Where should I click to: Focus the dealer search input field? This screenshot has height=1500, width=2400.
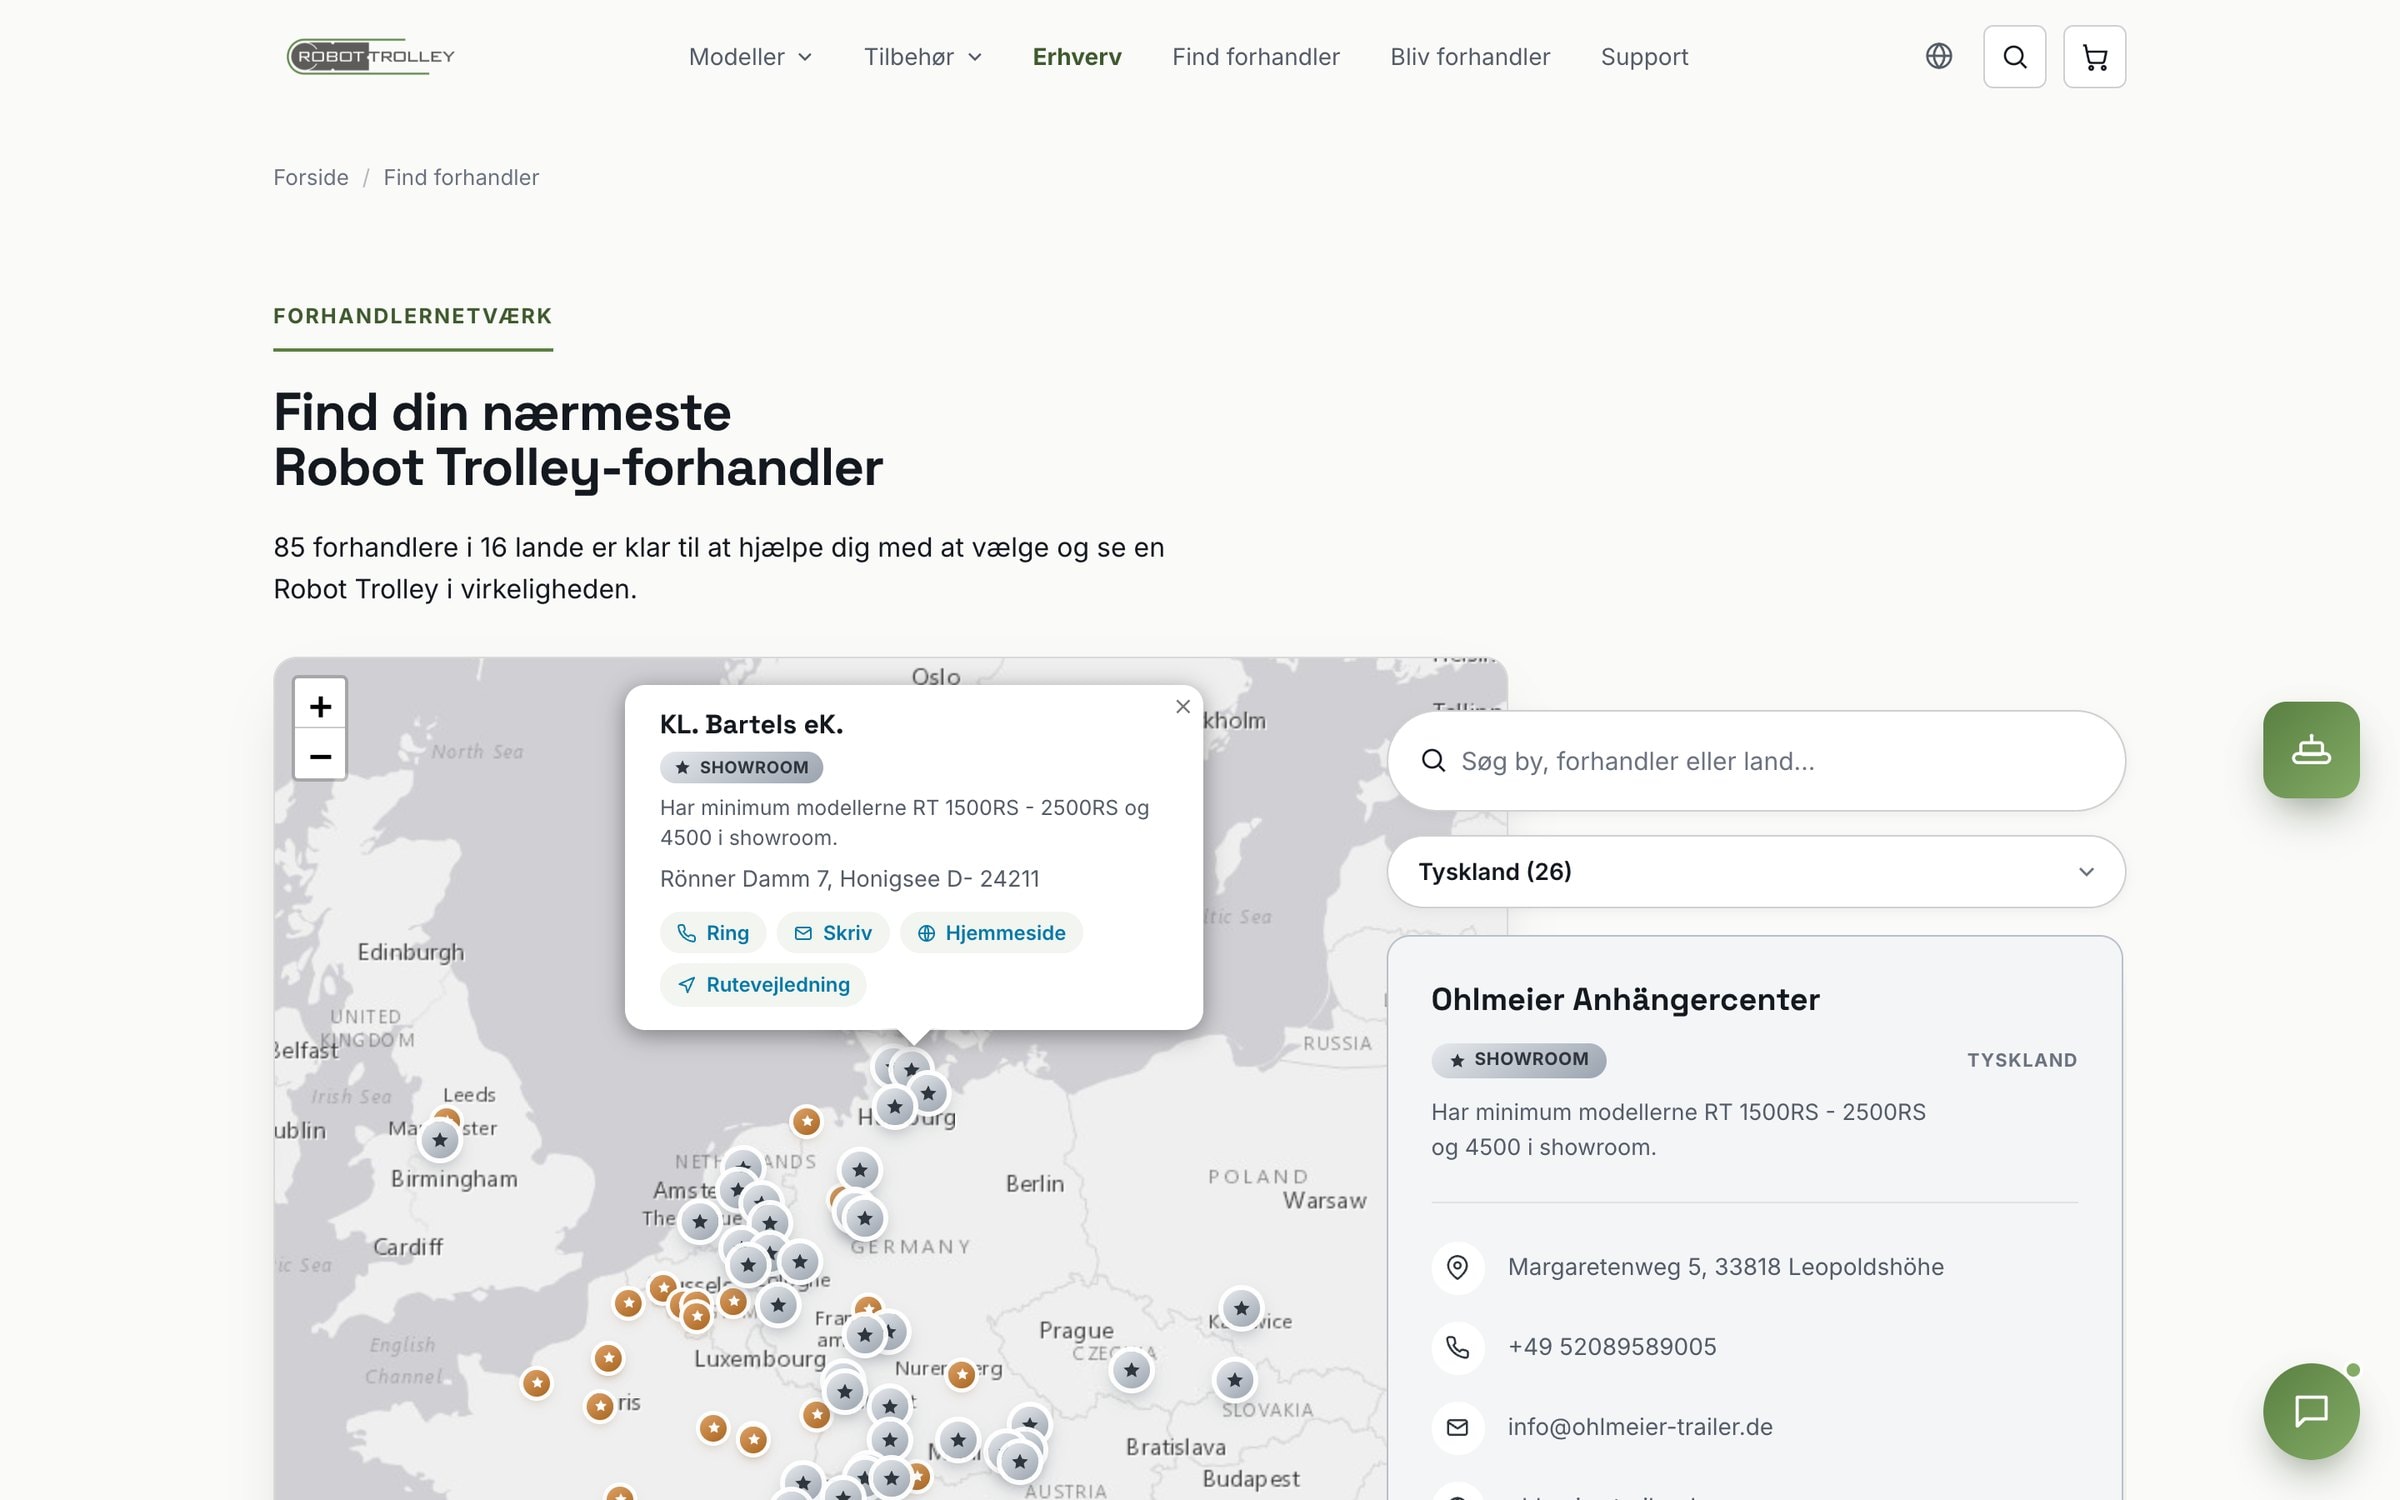point(1755,761)
